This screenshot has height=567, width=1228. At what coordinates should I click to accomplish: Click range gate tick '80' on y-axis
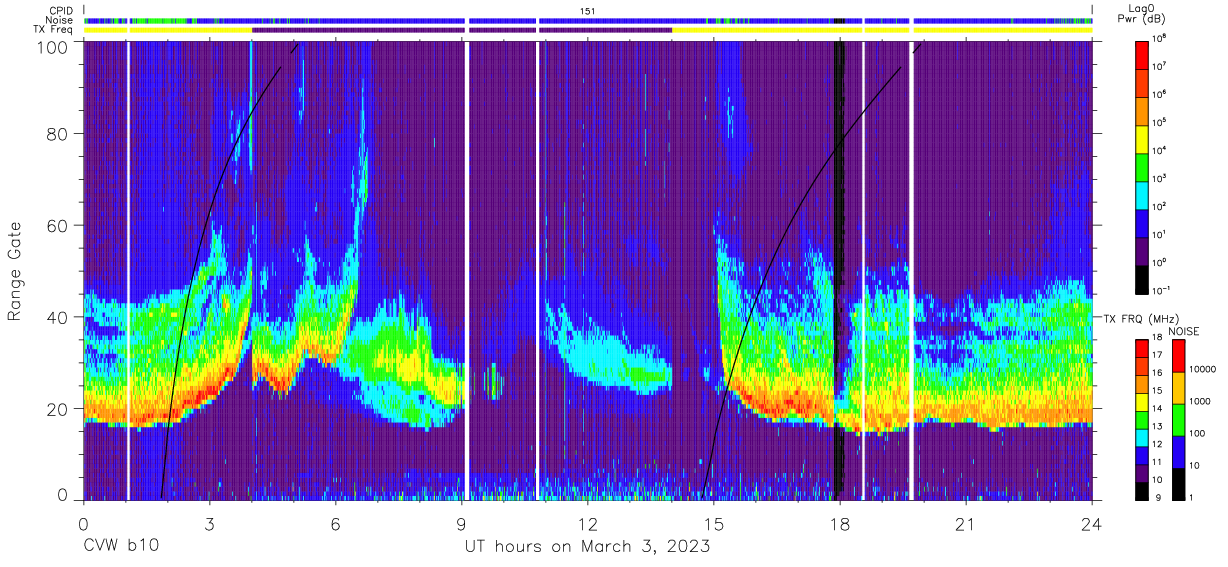coord(56,134)
